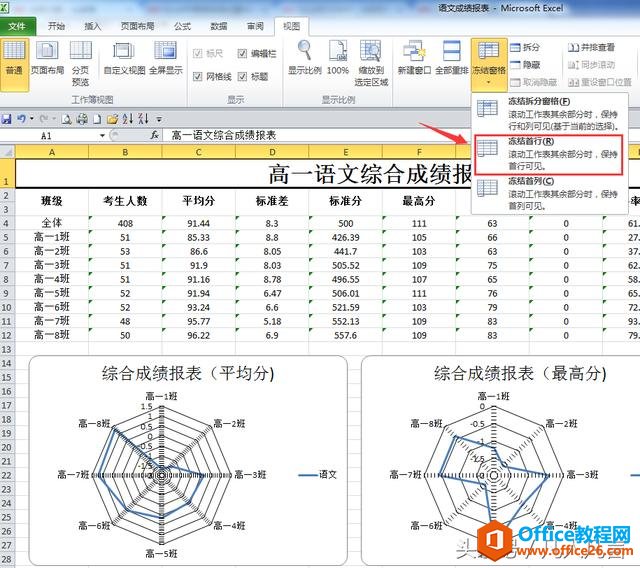Click cell with 考生人数 header

coord(125,201)
